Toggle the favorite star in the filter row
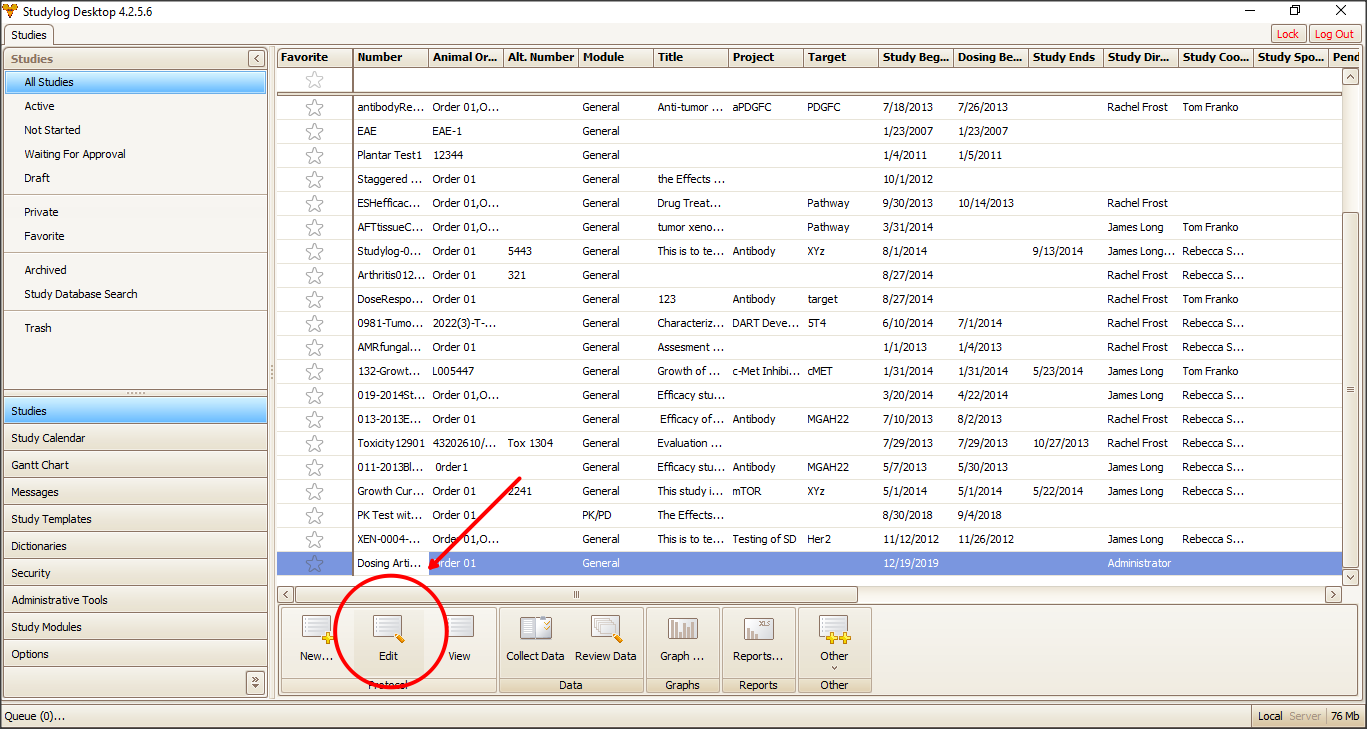The height and width of the screenshot is (729, 1367). pyautogui.click(x=314, y=79)
